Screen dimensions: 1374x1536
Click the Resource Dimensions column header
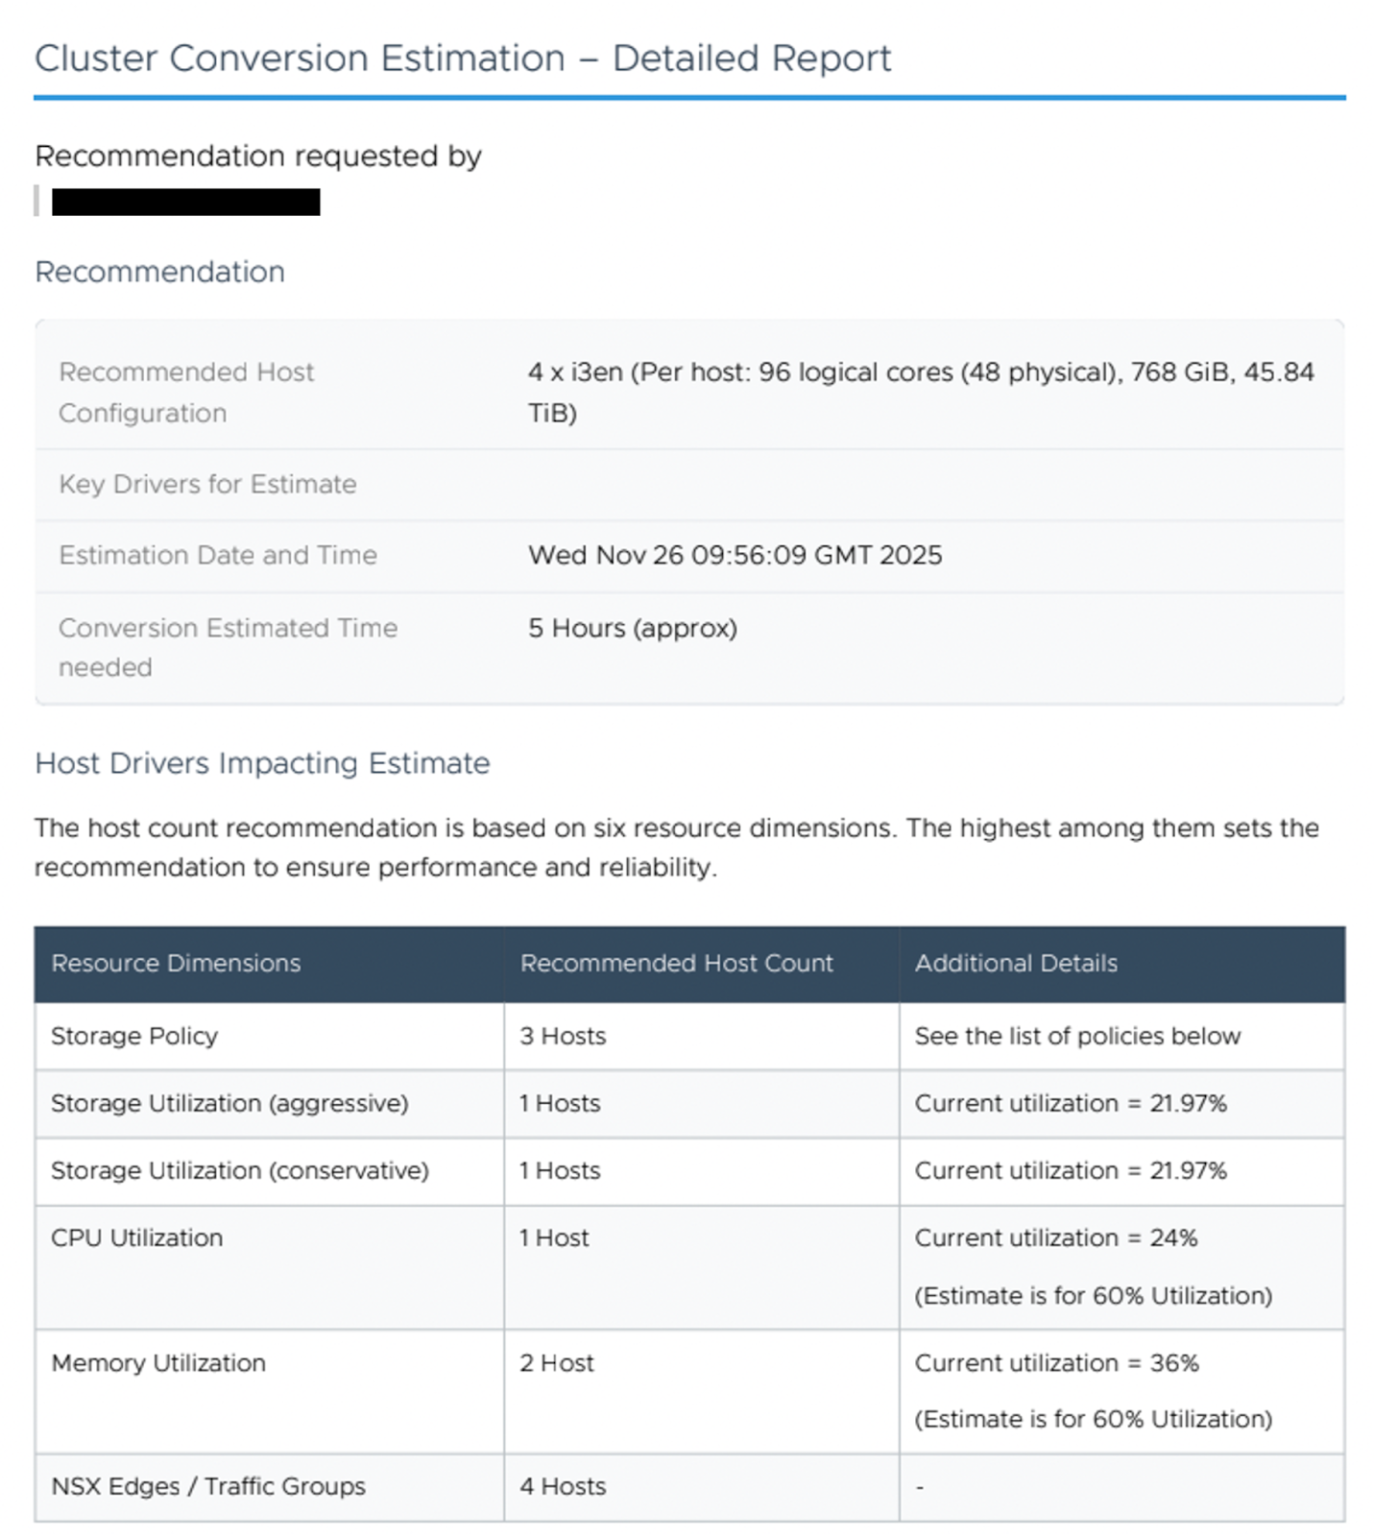click(x=176, y=963)
